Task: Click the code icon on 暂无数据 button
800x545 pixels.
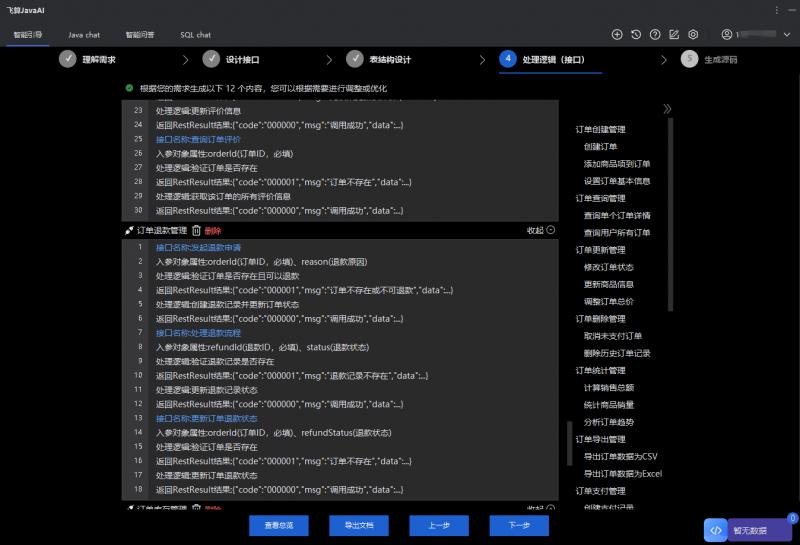Action: [x=716, y=530]
